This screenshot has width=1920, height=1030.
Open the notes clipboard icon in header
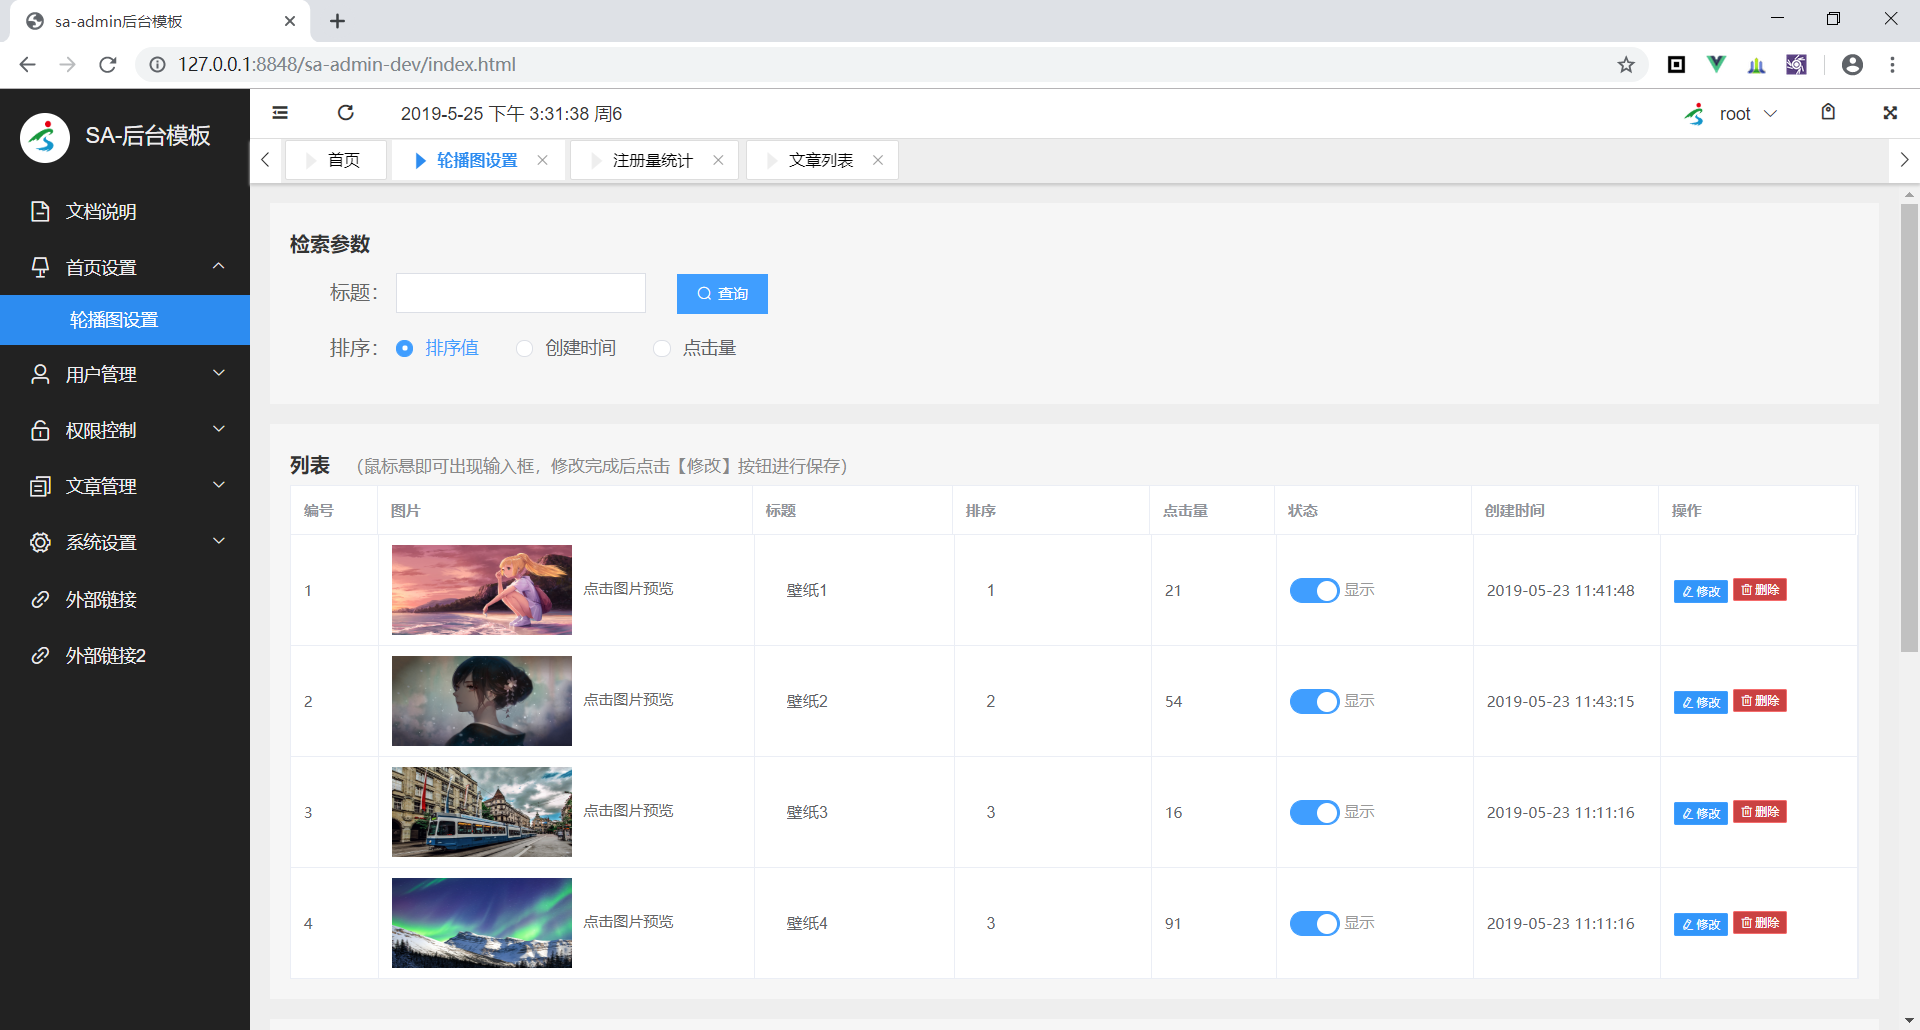1828,112
